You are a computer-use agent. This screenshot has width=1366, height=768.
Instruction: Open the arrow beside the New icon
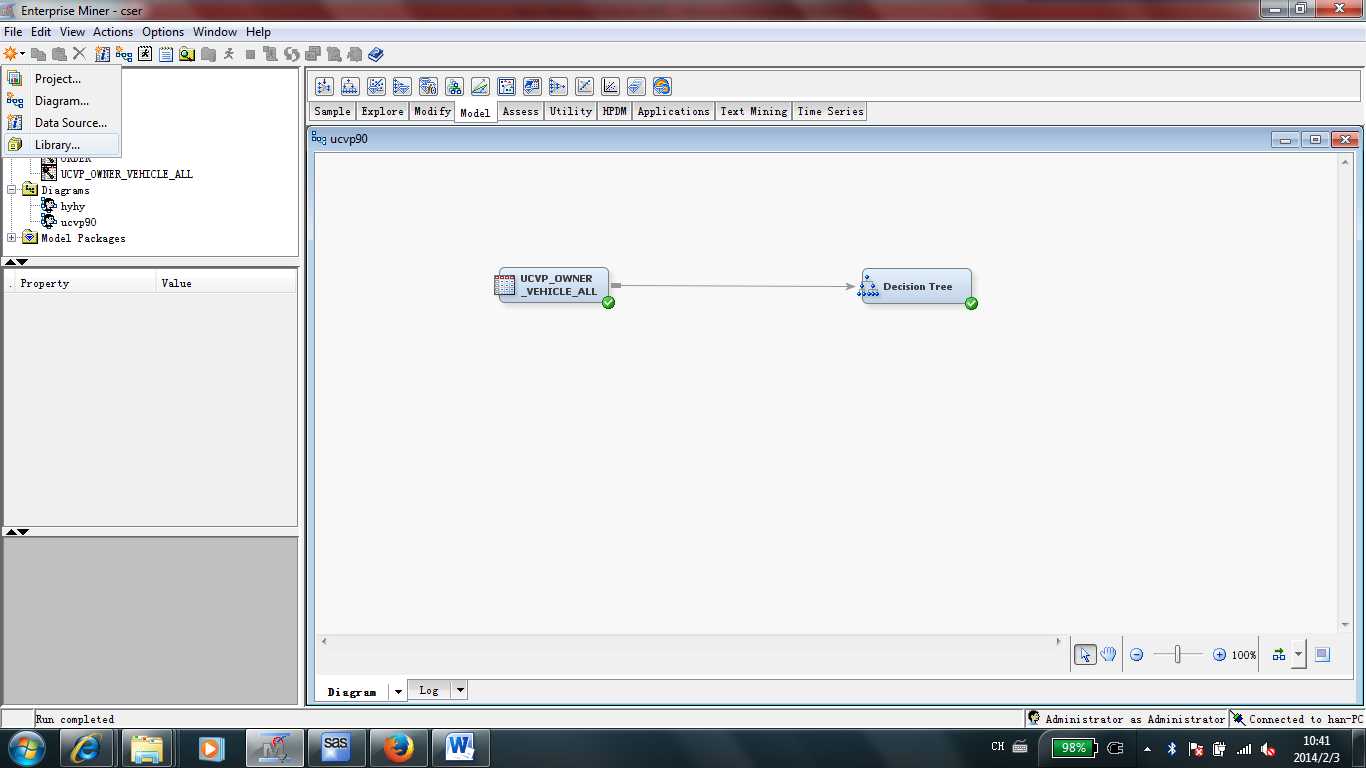pos(22,54)
